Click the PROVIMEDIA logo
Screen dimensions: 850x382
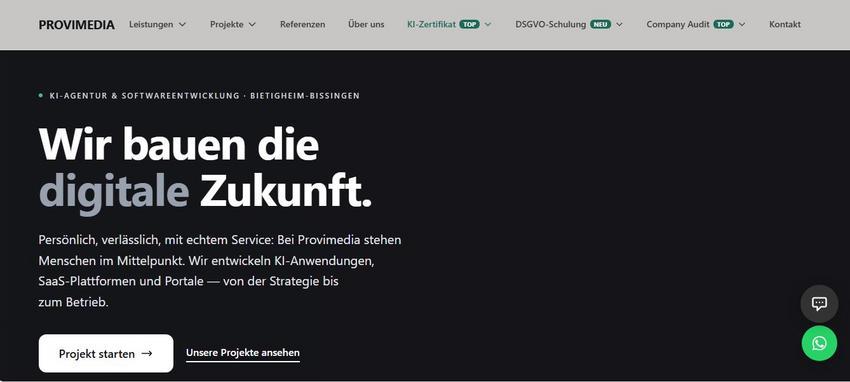pyautogui.click(x=76, y=25)
